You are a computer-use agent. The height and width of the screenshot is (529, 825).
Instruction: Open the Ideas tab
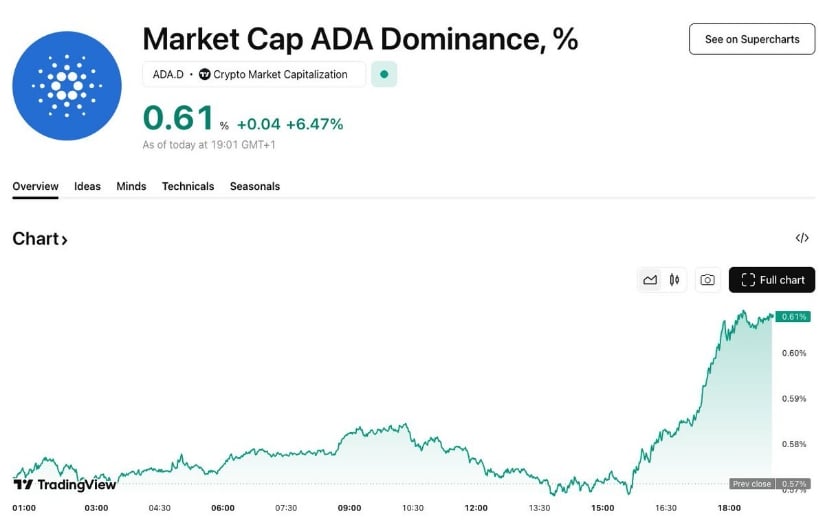(x=87, y=186)
